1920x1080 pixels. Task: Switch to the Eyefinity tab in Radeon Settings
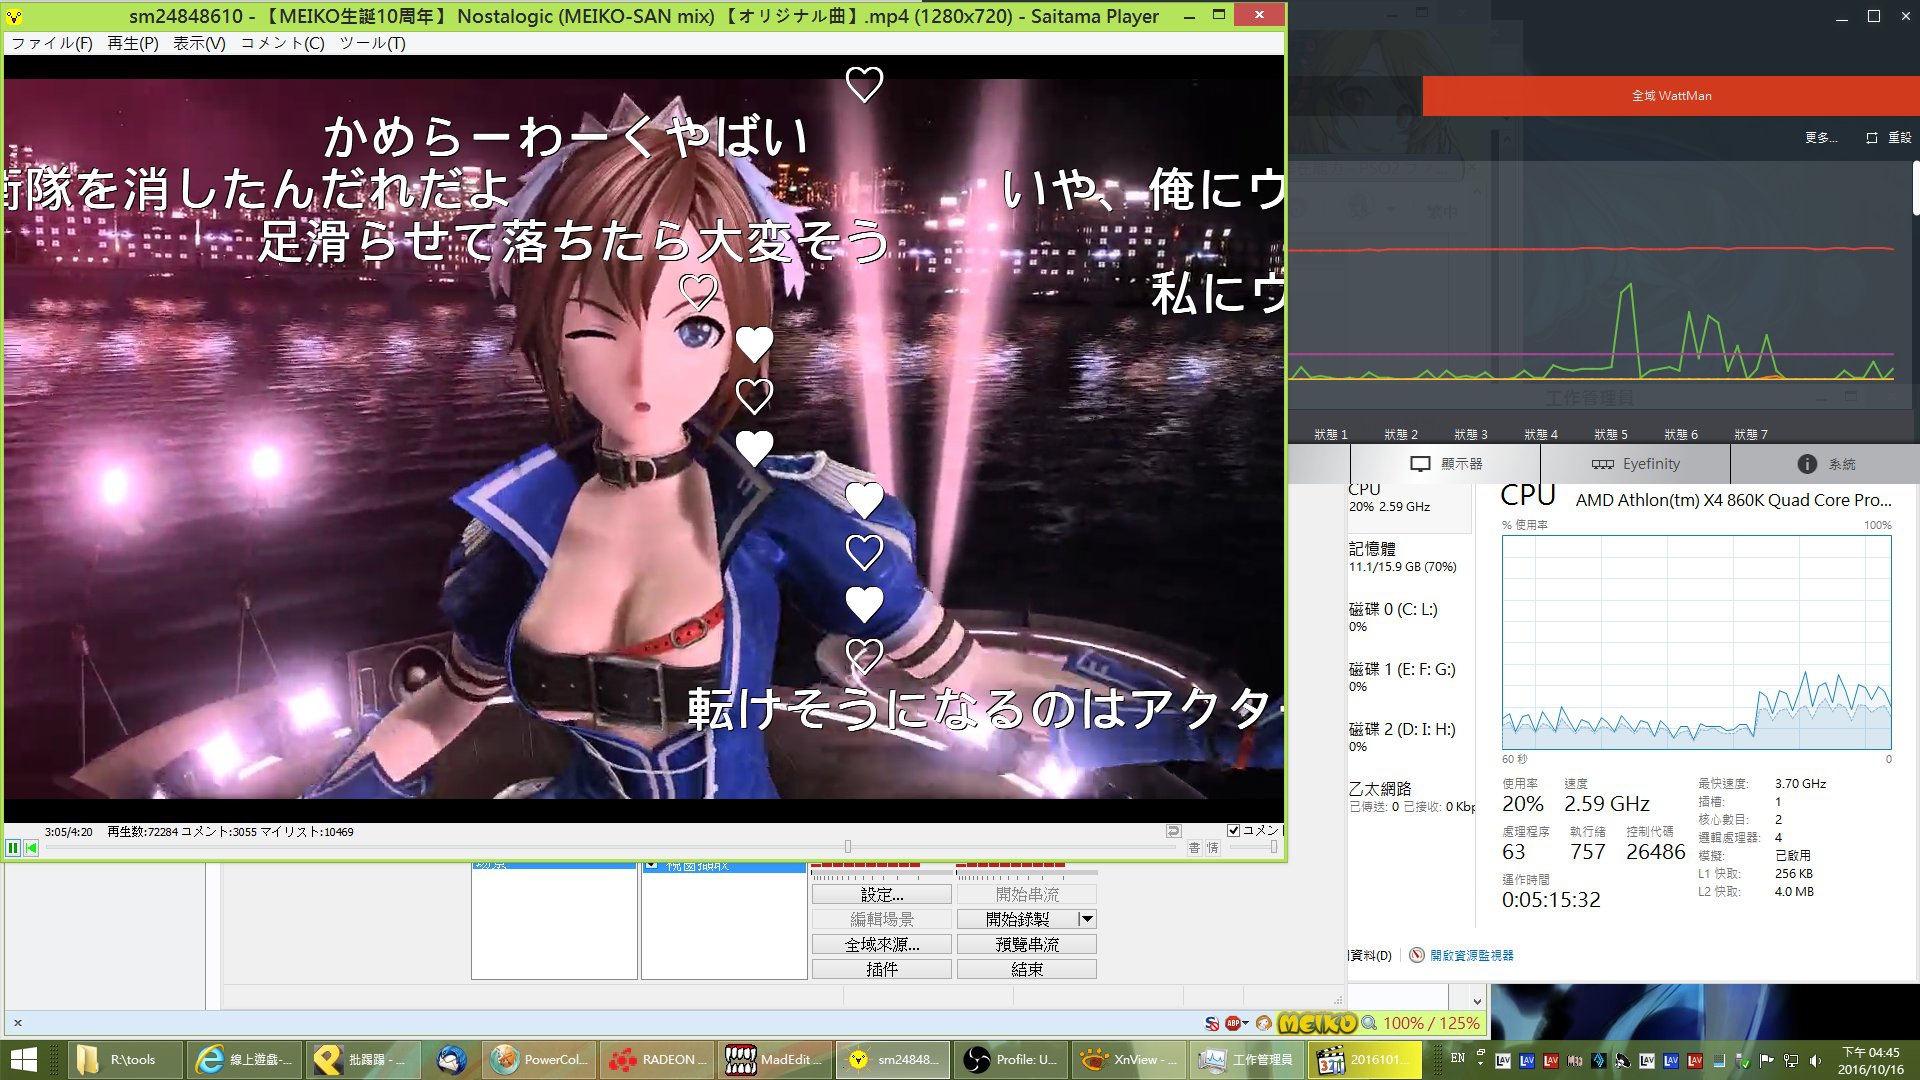click(1636, 464)
